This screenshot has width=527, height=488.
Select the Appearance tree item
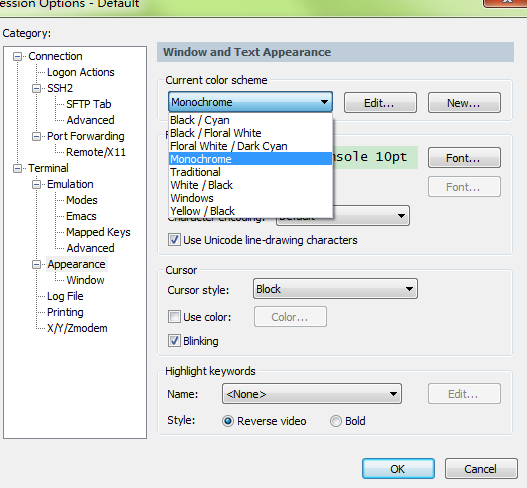tap(76, 265)
